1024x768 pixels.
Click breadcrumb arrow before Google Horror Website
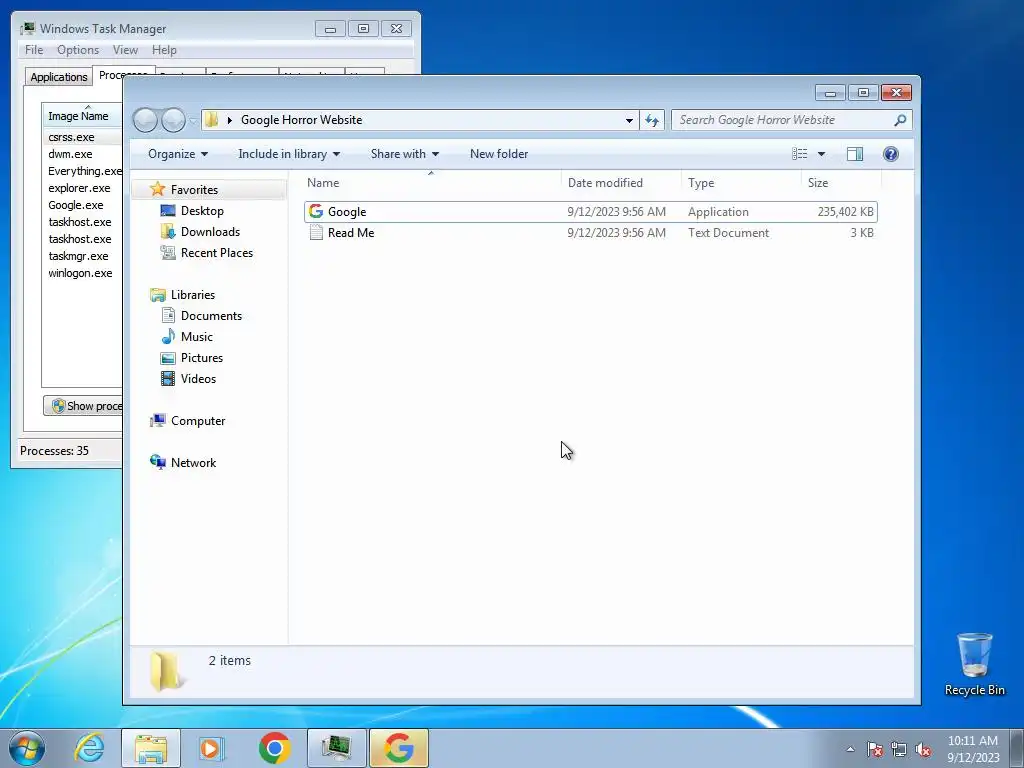click(230, 120)
